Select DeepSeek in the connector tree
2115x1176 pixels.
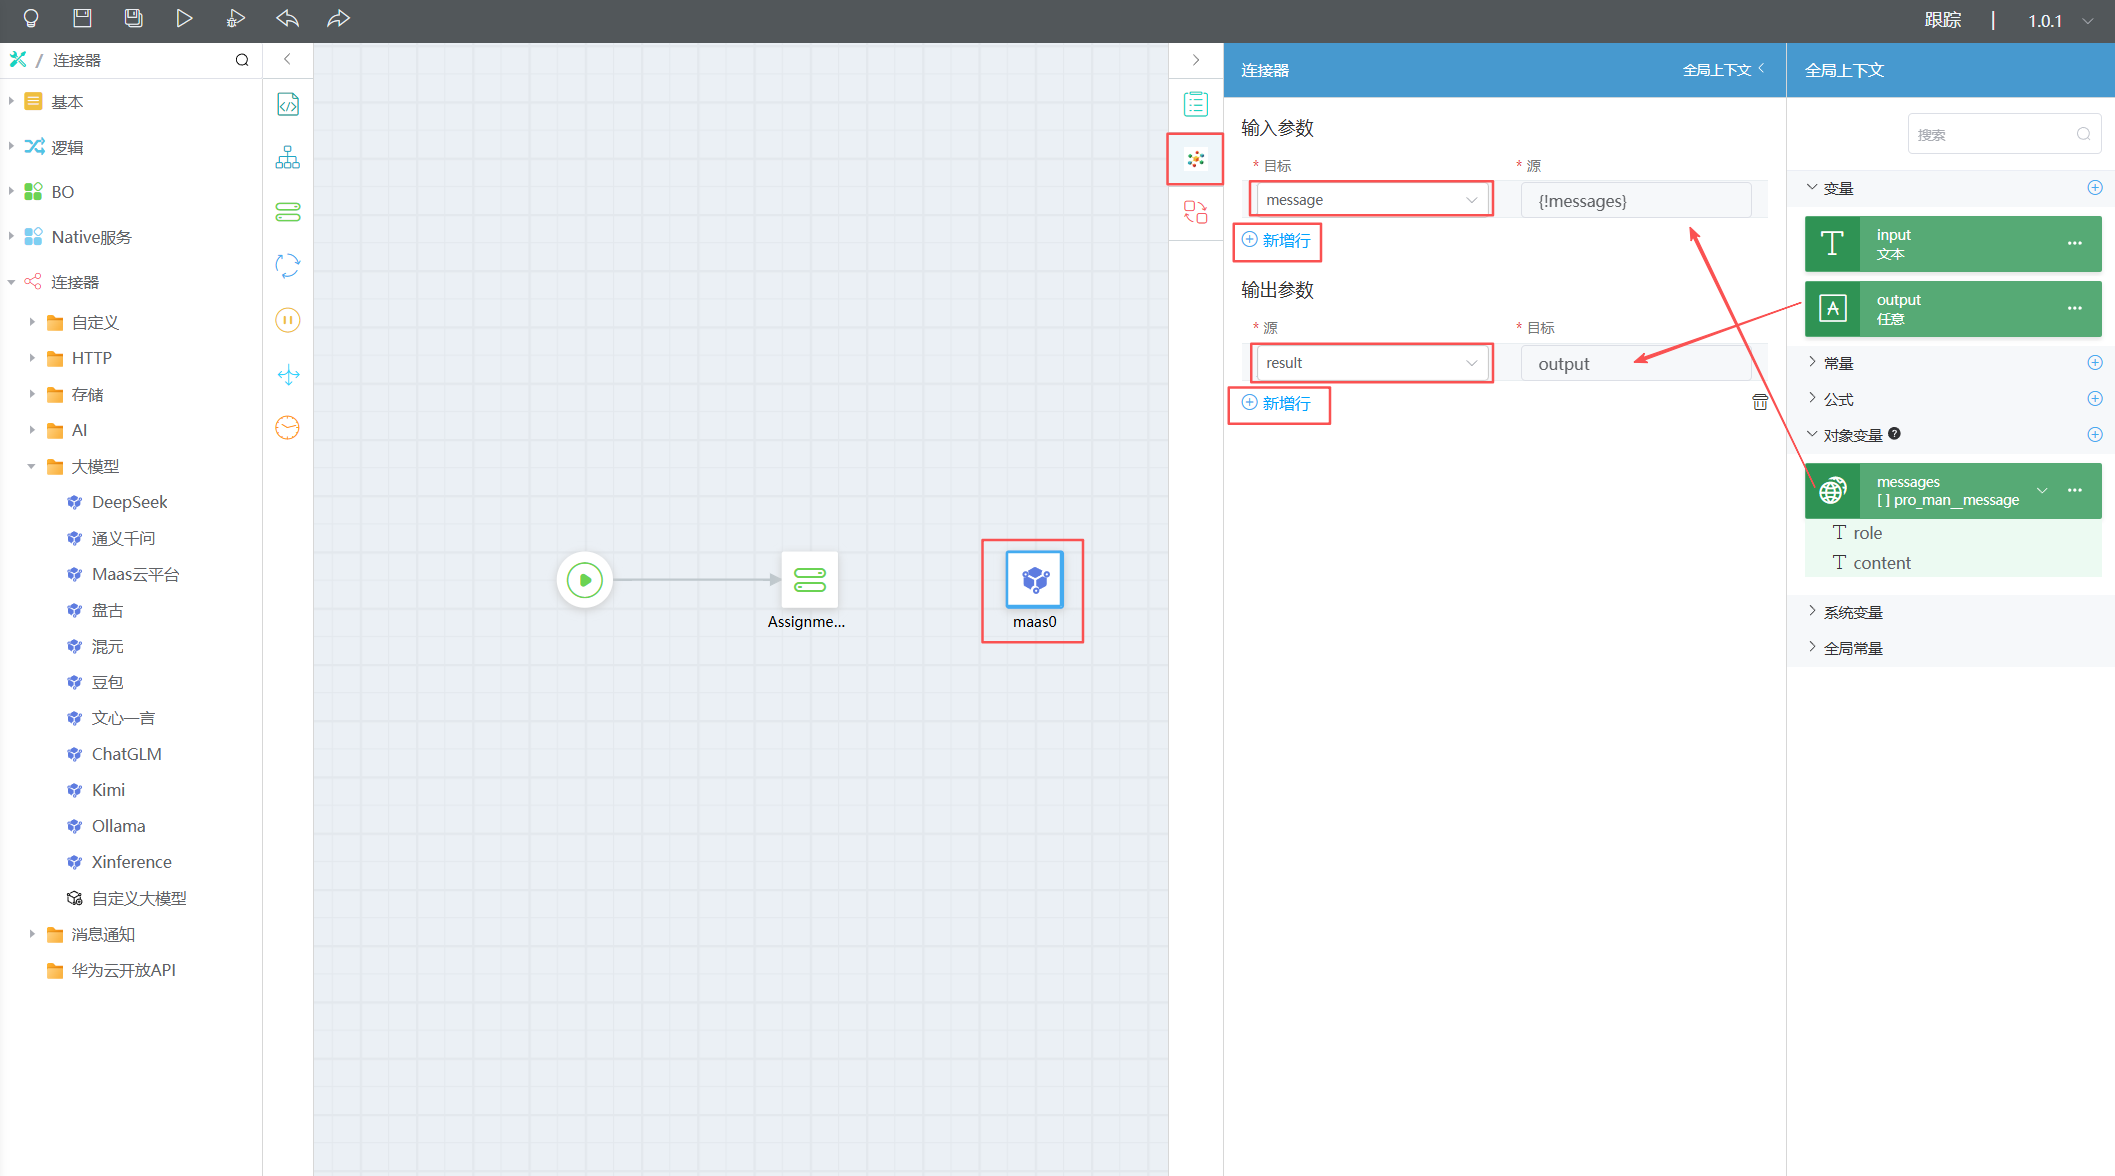pos(129,502)
